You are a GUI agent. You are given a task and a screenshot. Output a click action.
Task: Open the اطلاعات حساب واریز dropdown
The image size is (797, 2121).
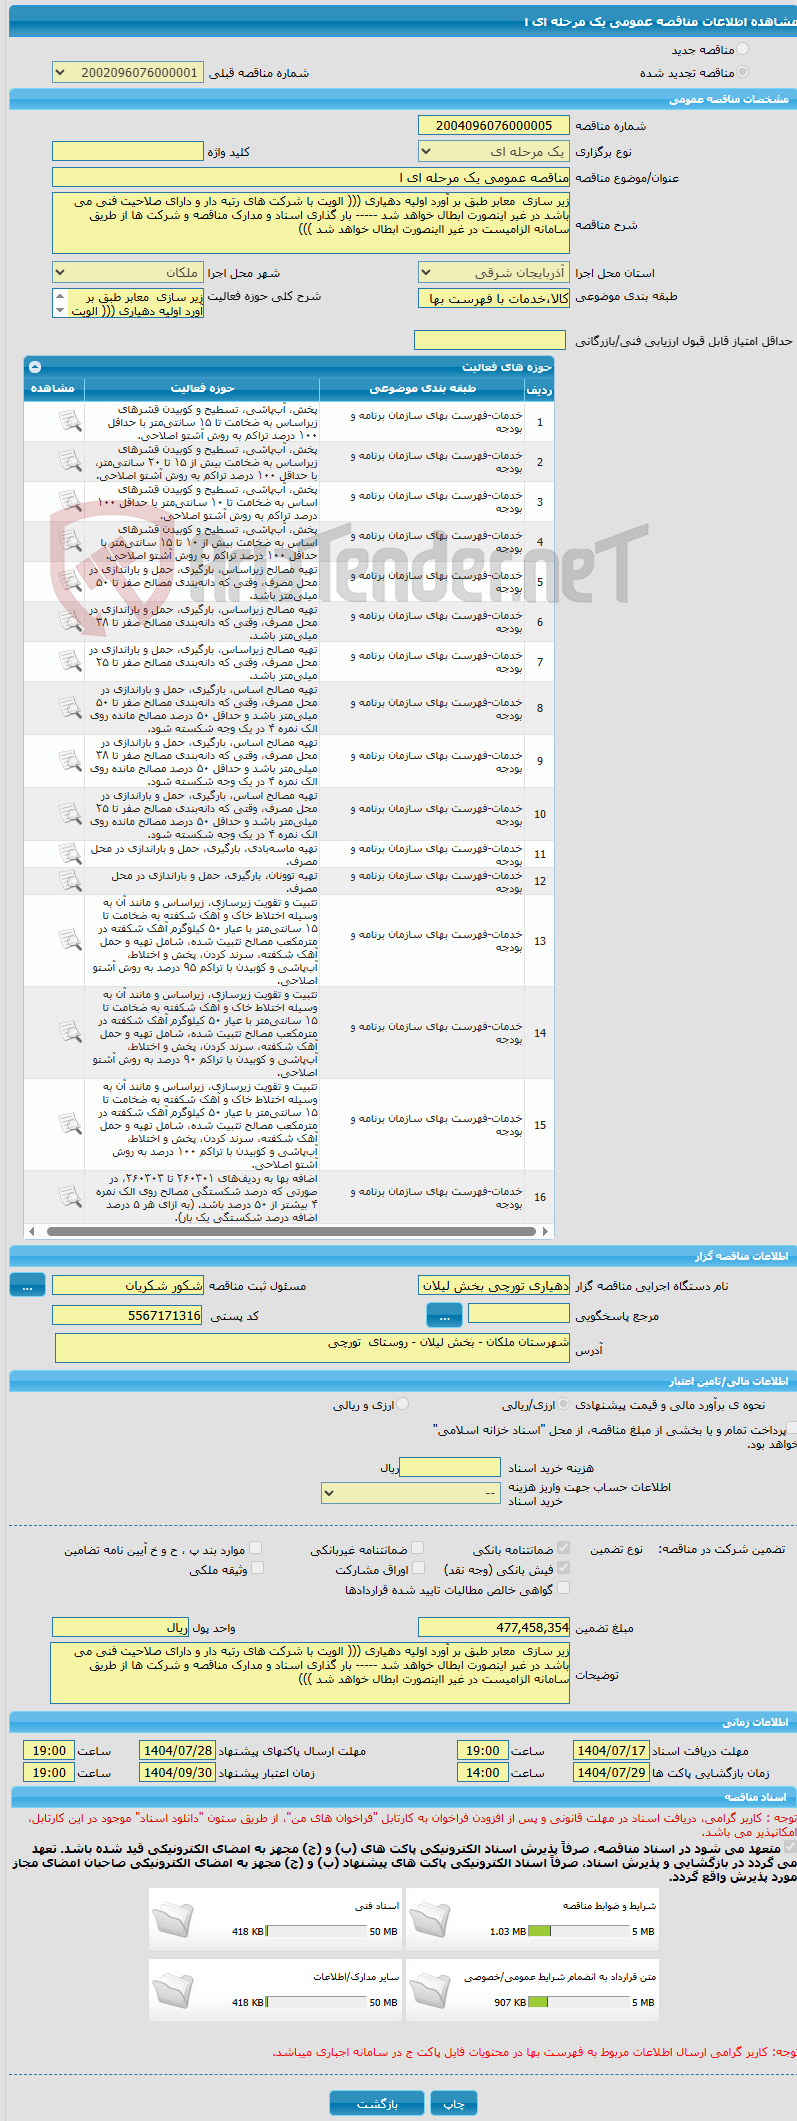411,1493
